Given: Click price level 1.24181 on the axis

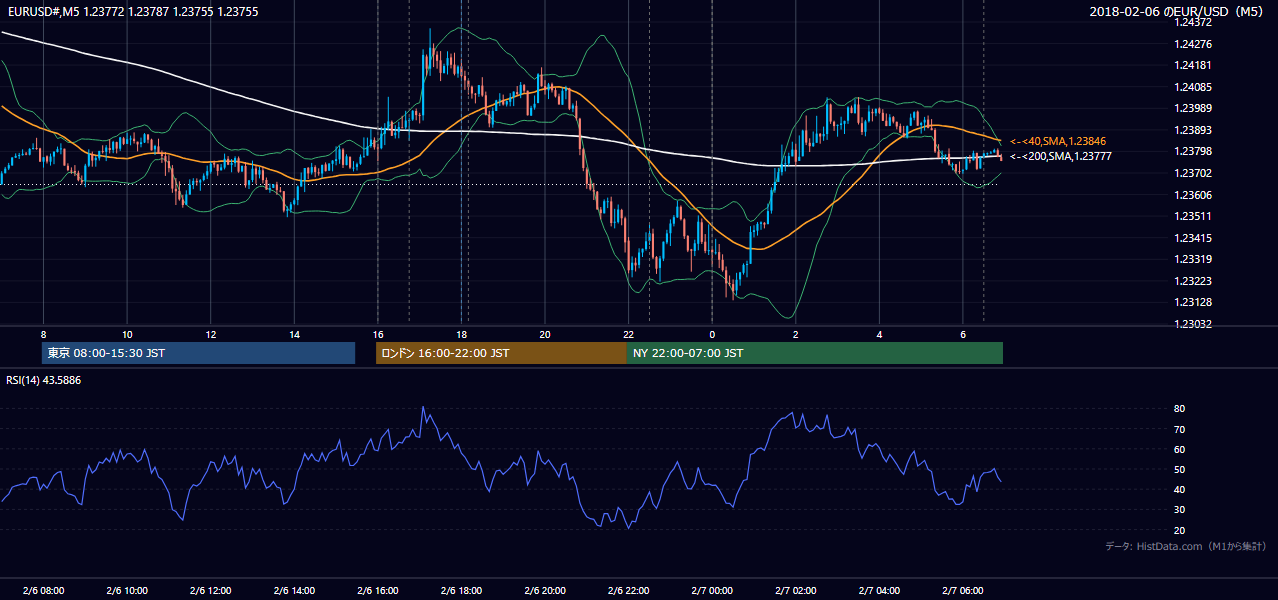Looking at the screenshot, I should pos(1195,65).
